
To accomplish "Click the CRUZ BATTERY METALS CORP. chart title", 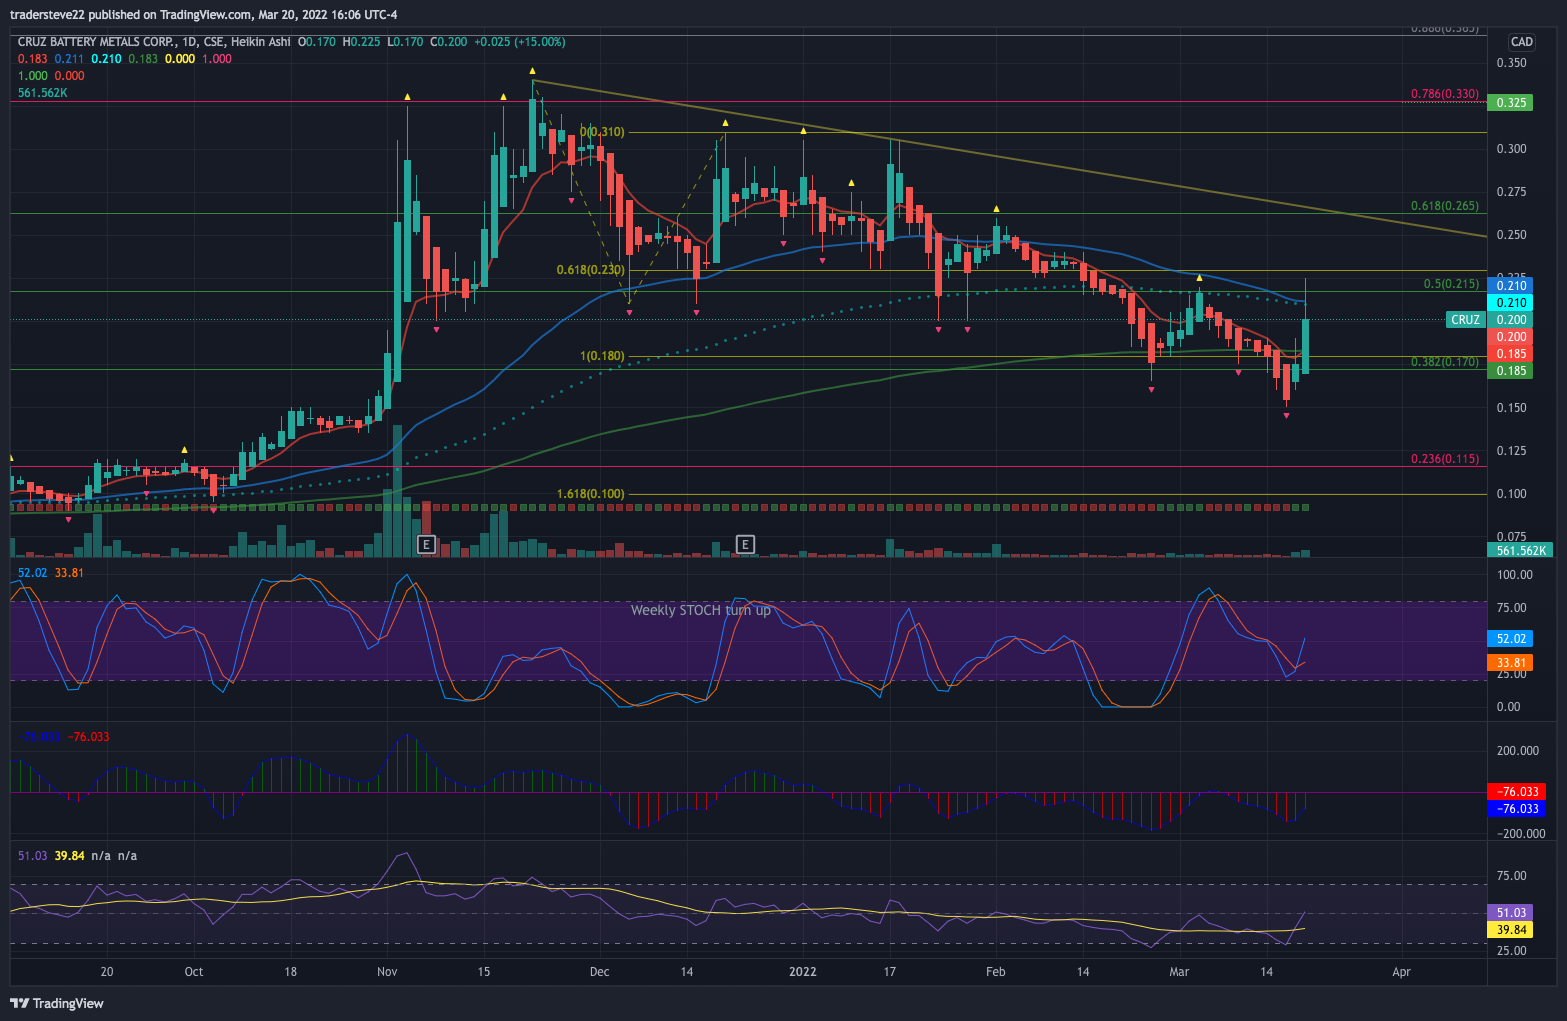I will click(x=96, y=42).
